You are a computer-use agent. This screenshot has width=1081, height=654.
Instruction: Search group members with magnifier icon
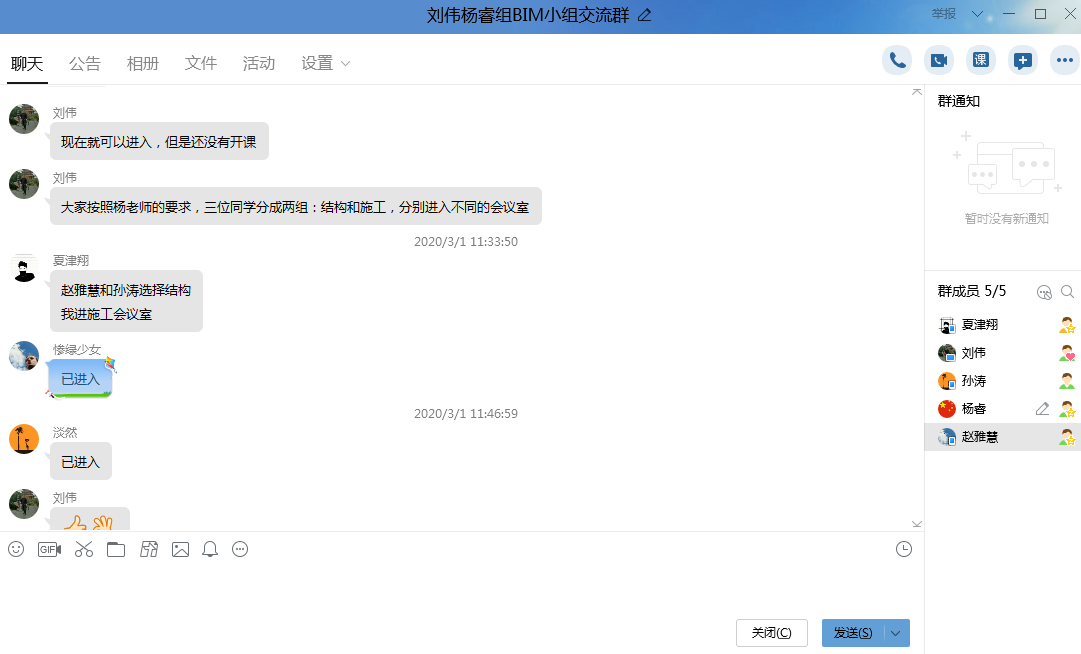1068,292
